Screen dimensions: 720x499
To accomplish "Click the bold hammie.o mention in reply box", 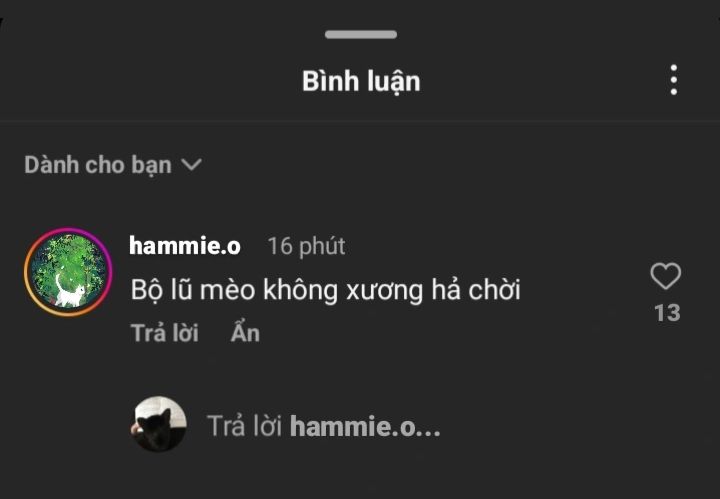I will [366, 426].
